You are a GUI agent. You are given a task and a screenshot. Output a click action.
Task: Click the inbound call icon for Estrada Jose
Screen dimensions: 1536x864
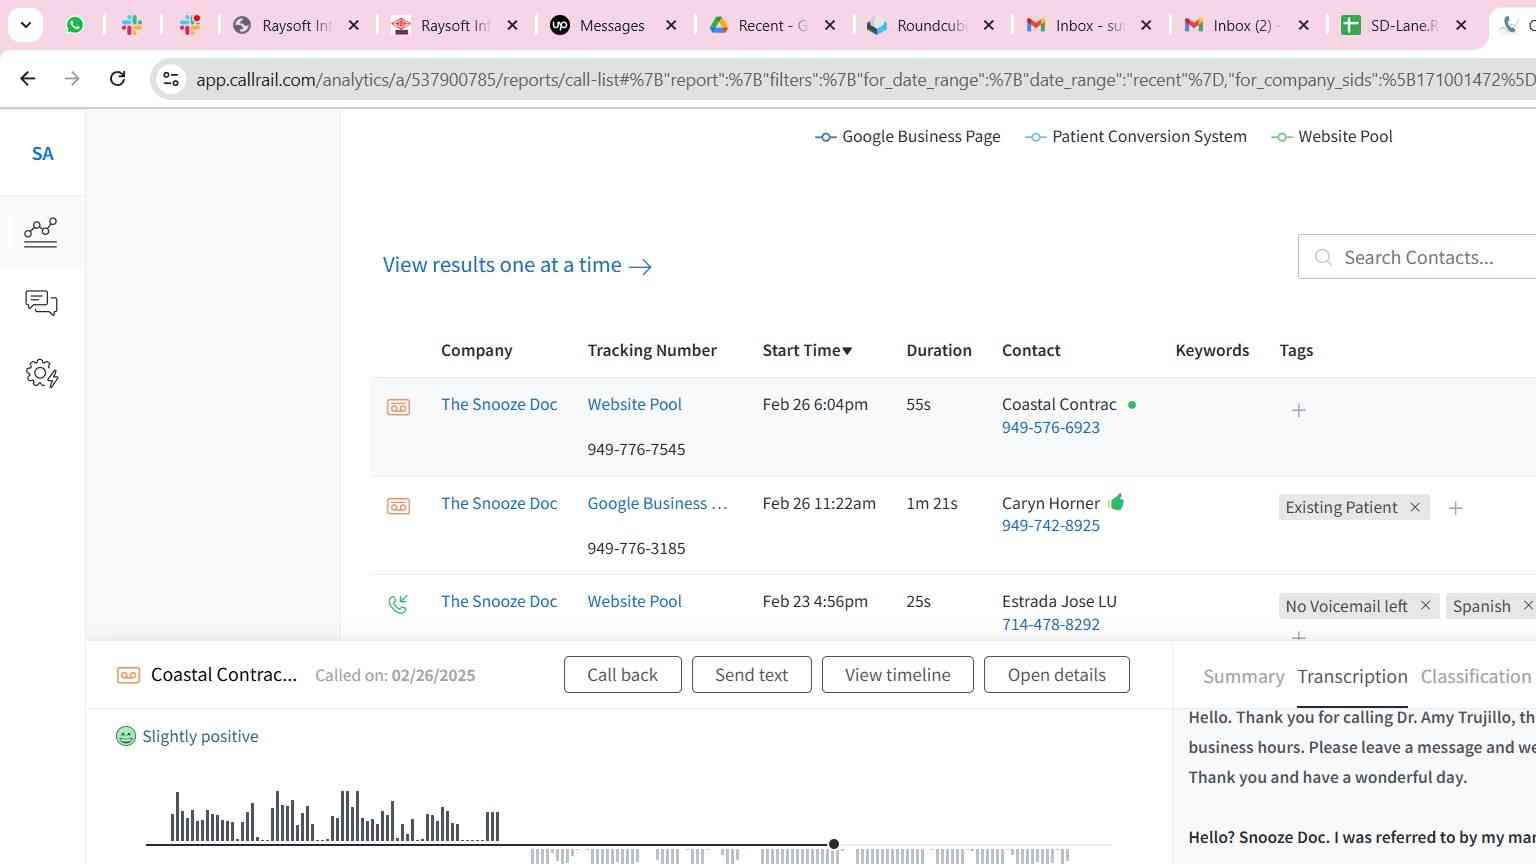point(398,604)
